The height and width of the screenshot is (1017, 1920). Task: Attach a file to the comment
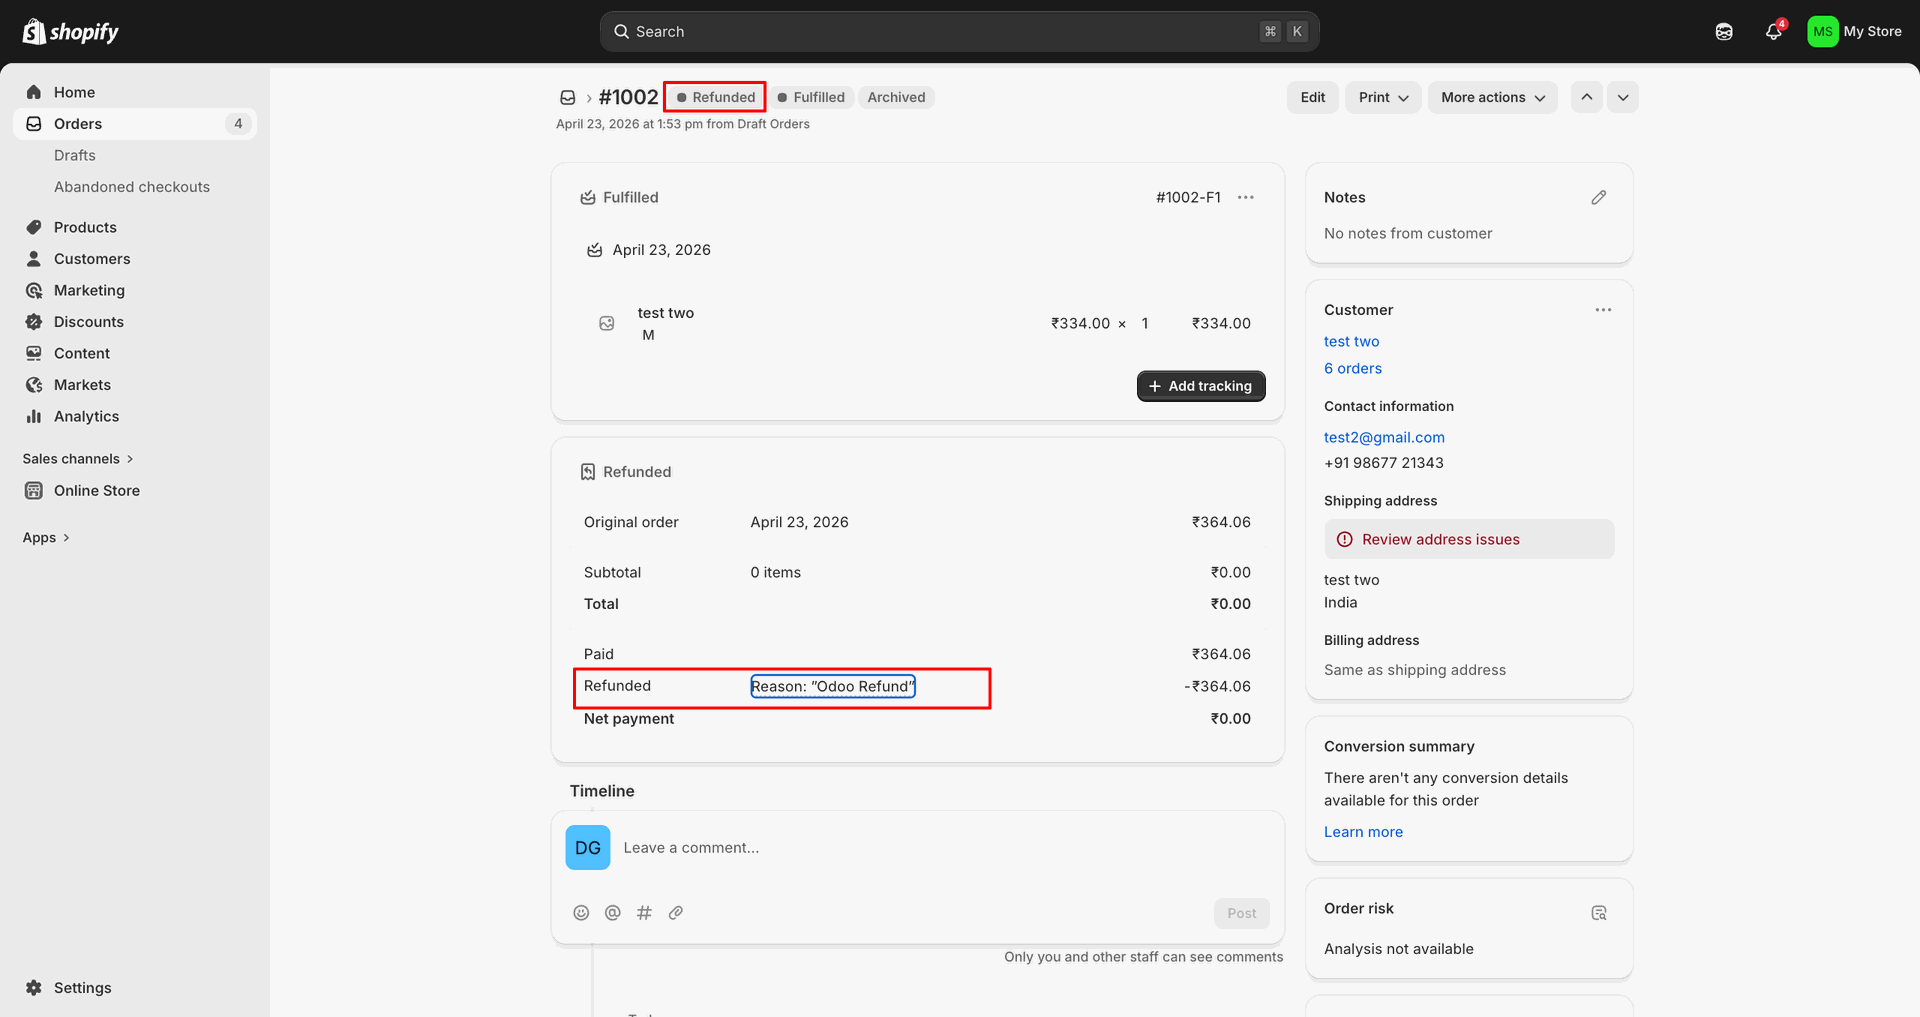(676, 913)
